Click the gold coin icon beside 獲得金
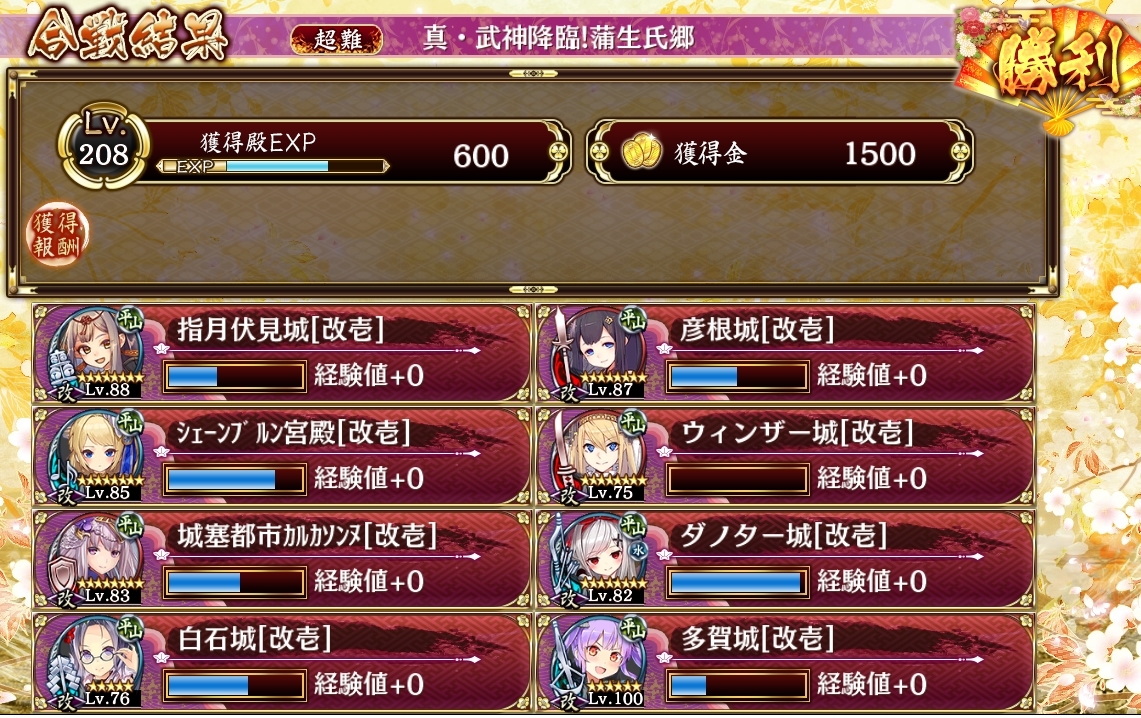Screen dimensions: 1141x718 tap(642, 153)
